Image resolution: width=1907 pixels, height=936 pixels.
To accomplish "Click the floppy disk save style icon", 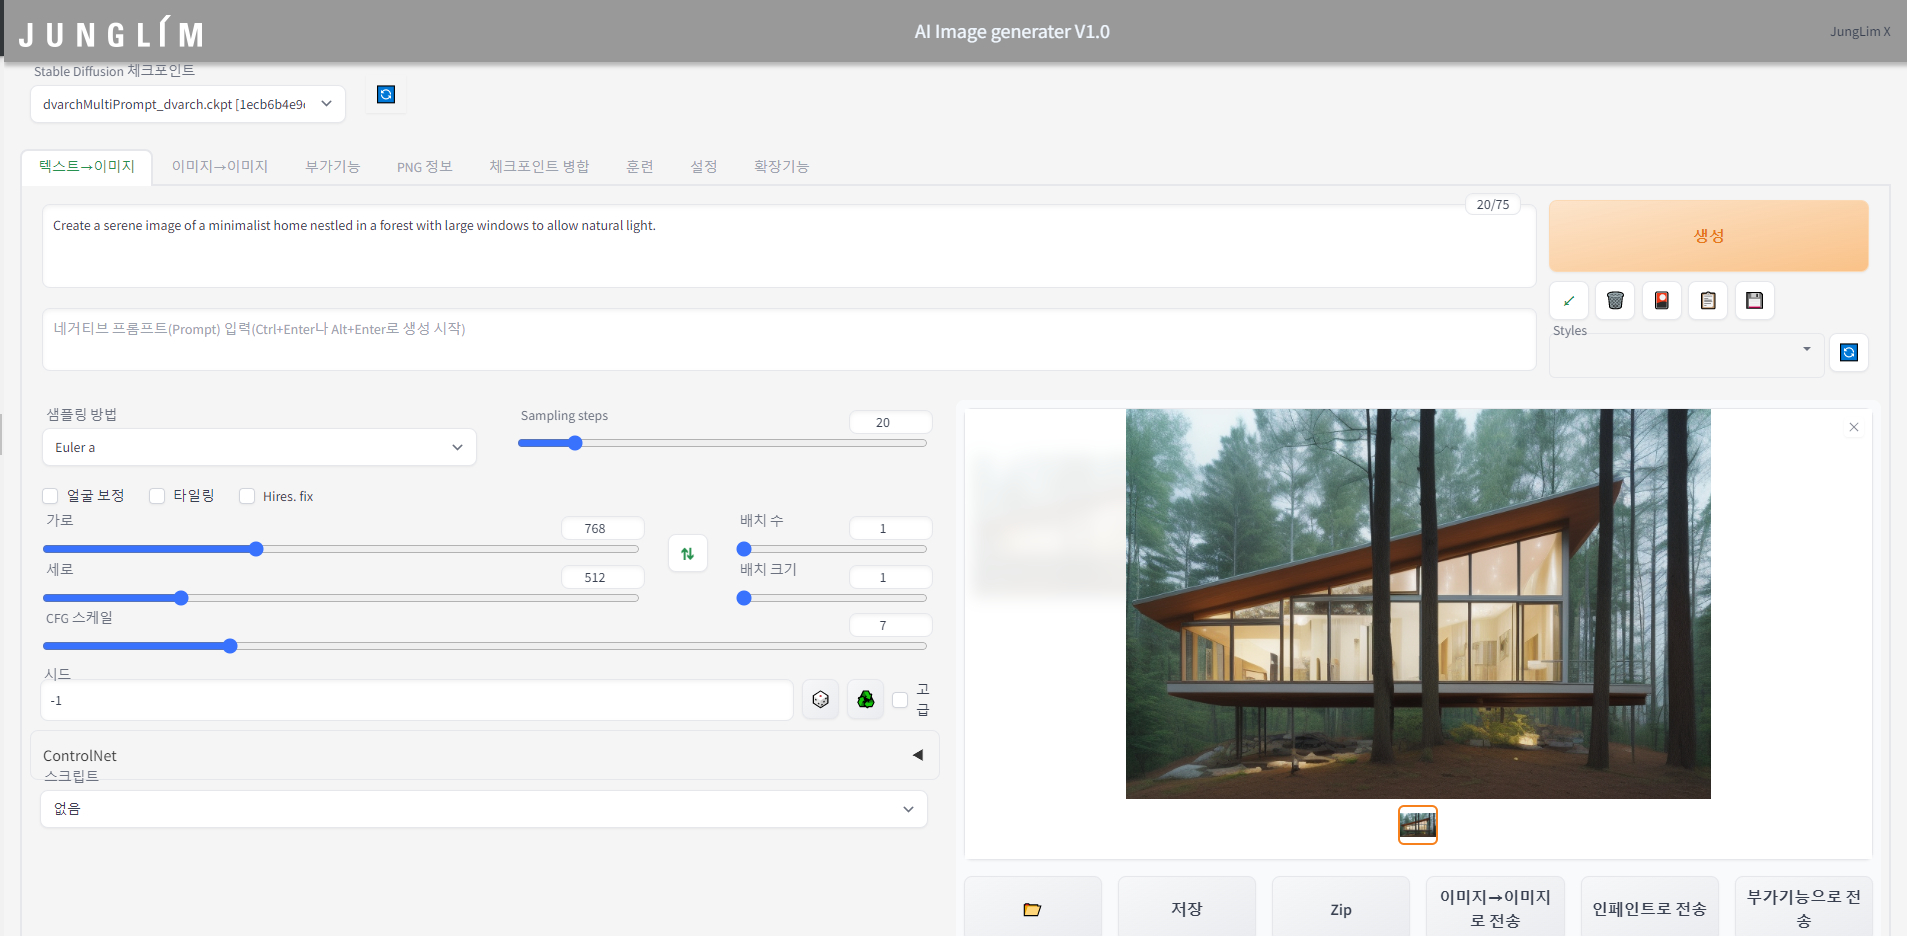I will pyautogui.click(x=1754, y=301).
